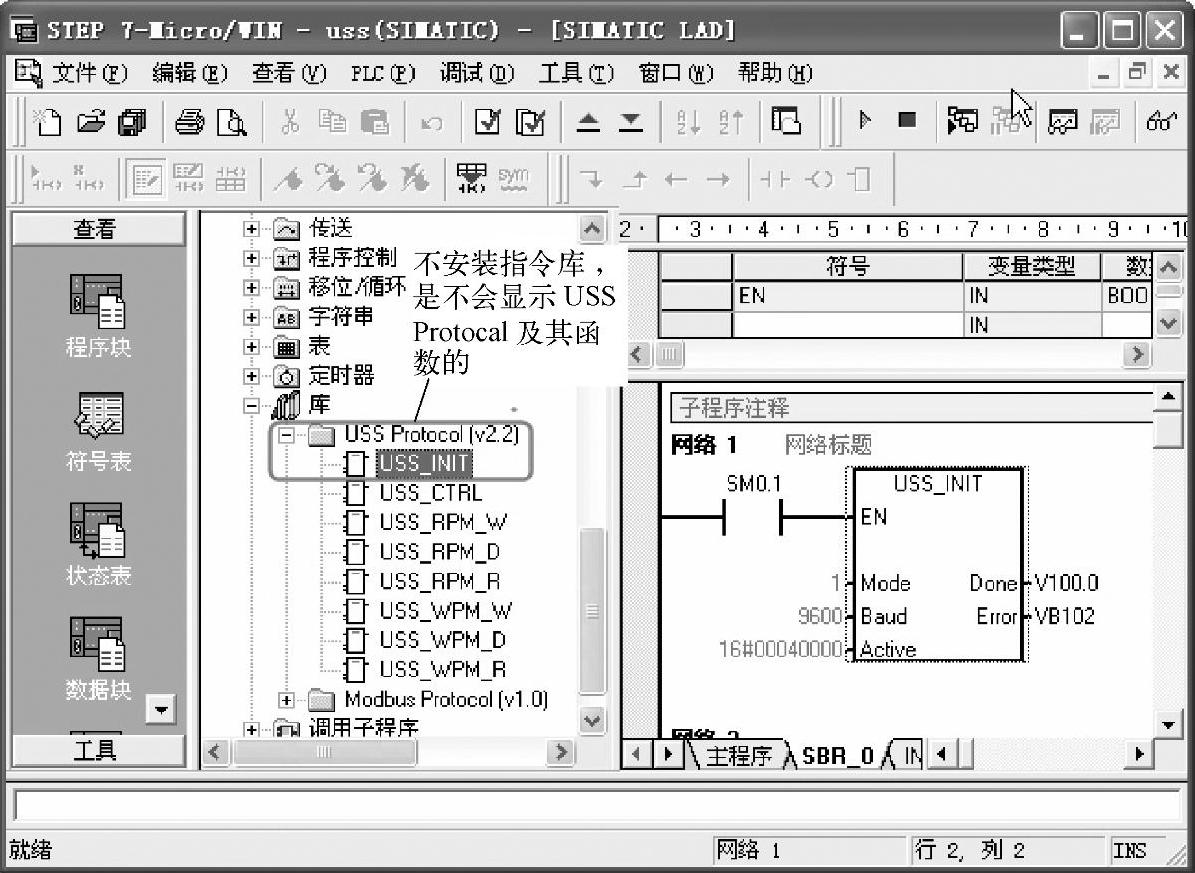Open Program Block in view bar

coord(98,316)
